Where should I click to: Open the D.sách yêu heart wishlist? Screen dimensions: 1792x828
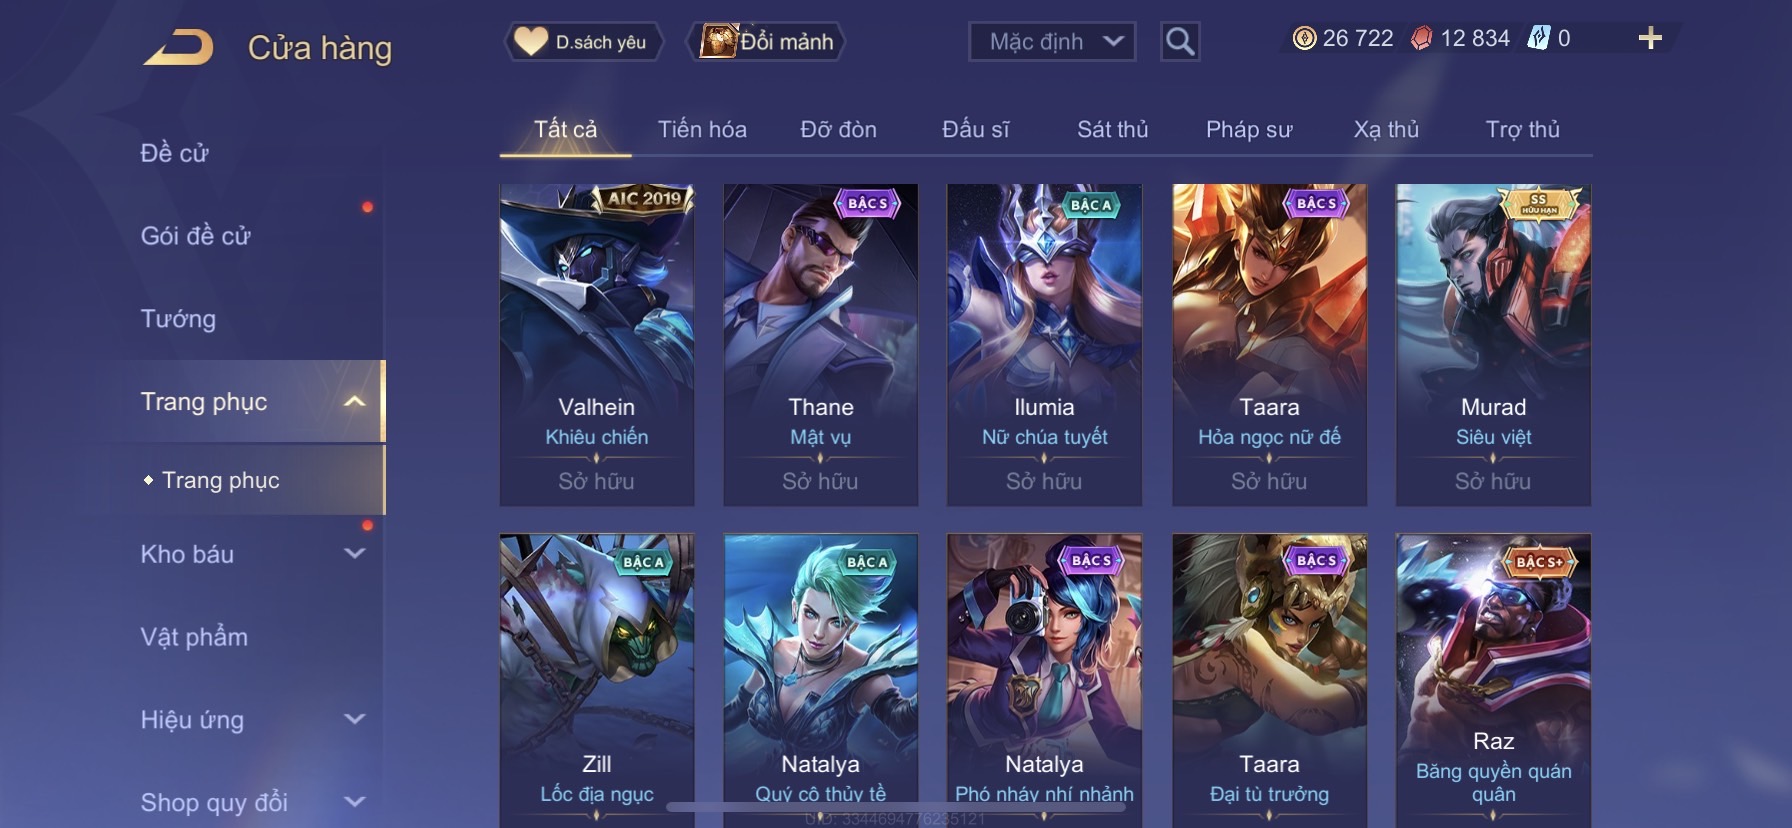[x=582, y=41]
